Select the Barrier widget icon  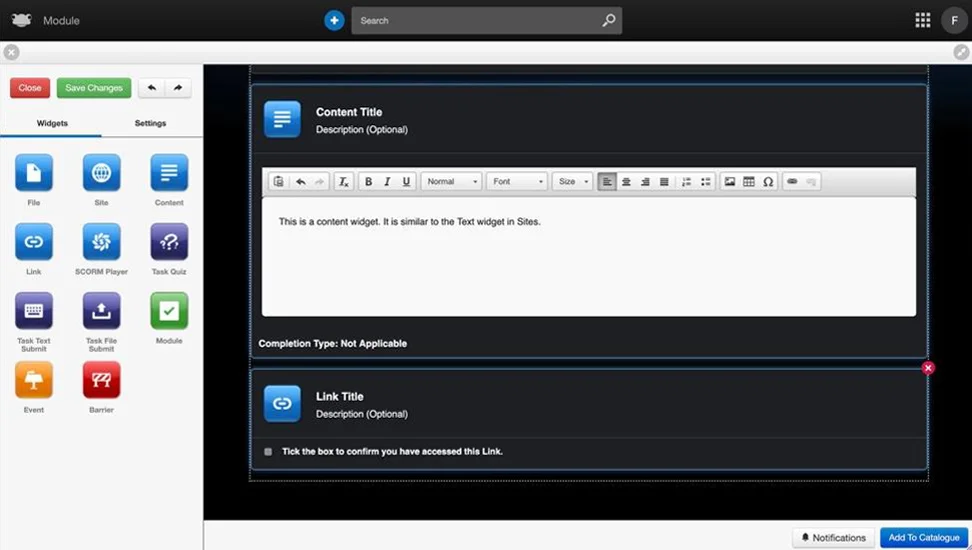[101, 379]
